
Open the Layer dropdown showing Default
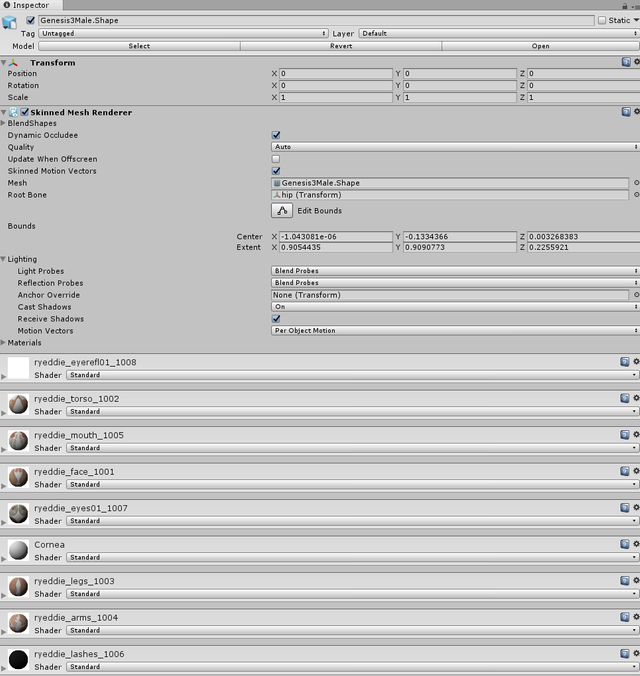(499, 33)
